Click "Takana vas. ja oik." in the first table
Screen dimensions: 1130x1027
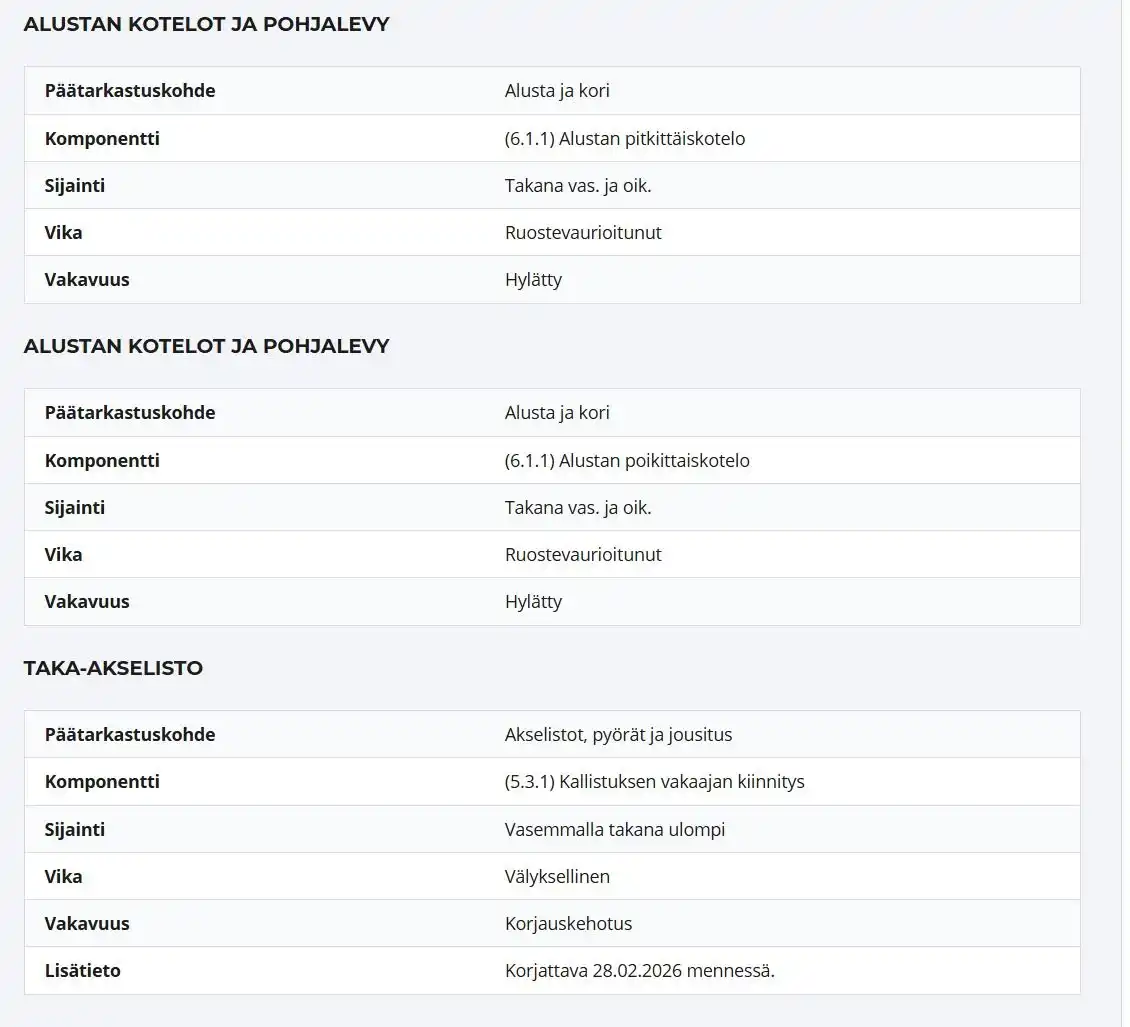(x=578, y=186)
